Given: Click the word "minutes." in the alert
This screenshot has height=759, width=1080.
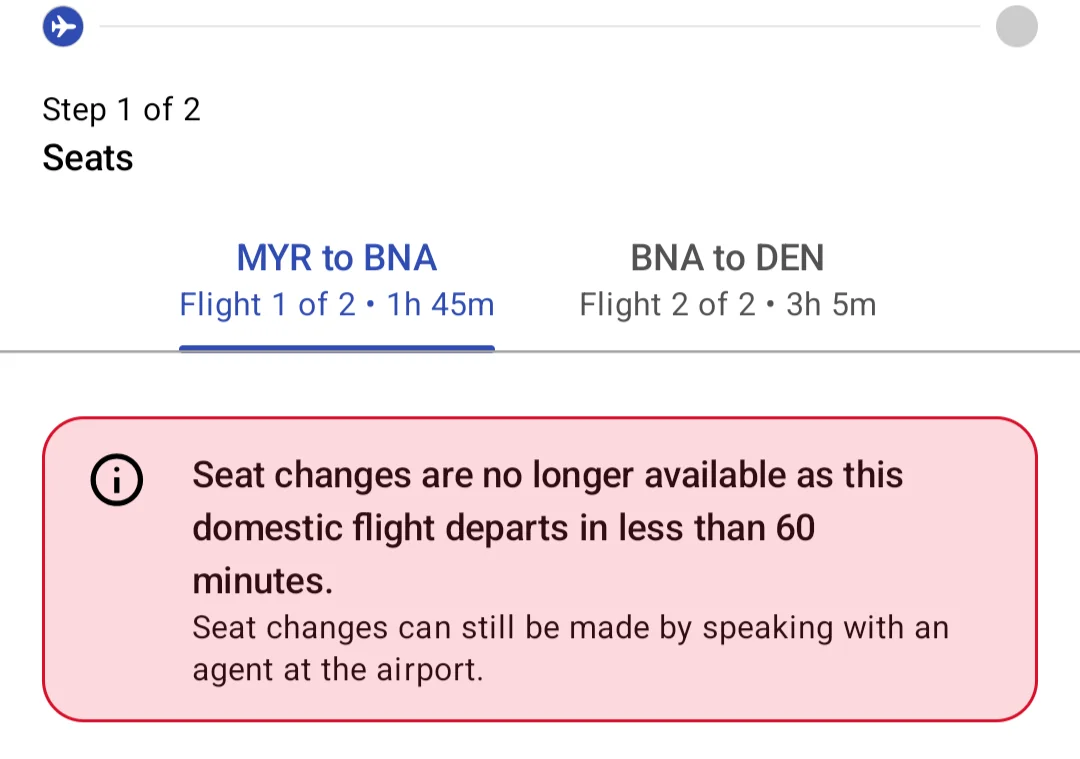Looking at the screenshot, I should [x=262, y=579].
